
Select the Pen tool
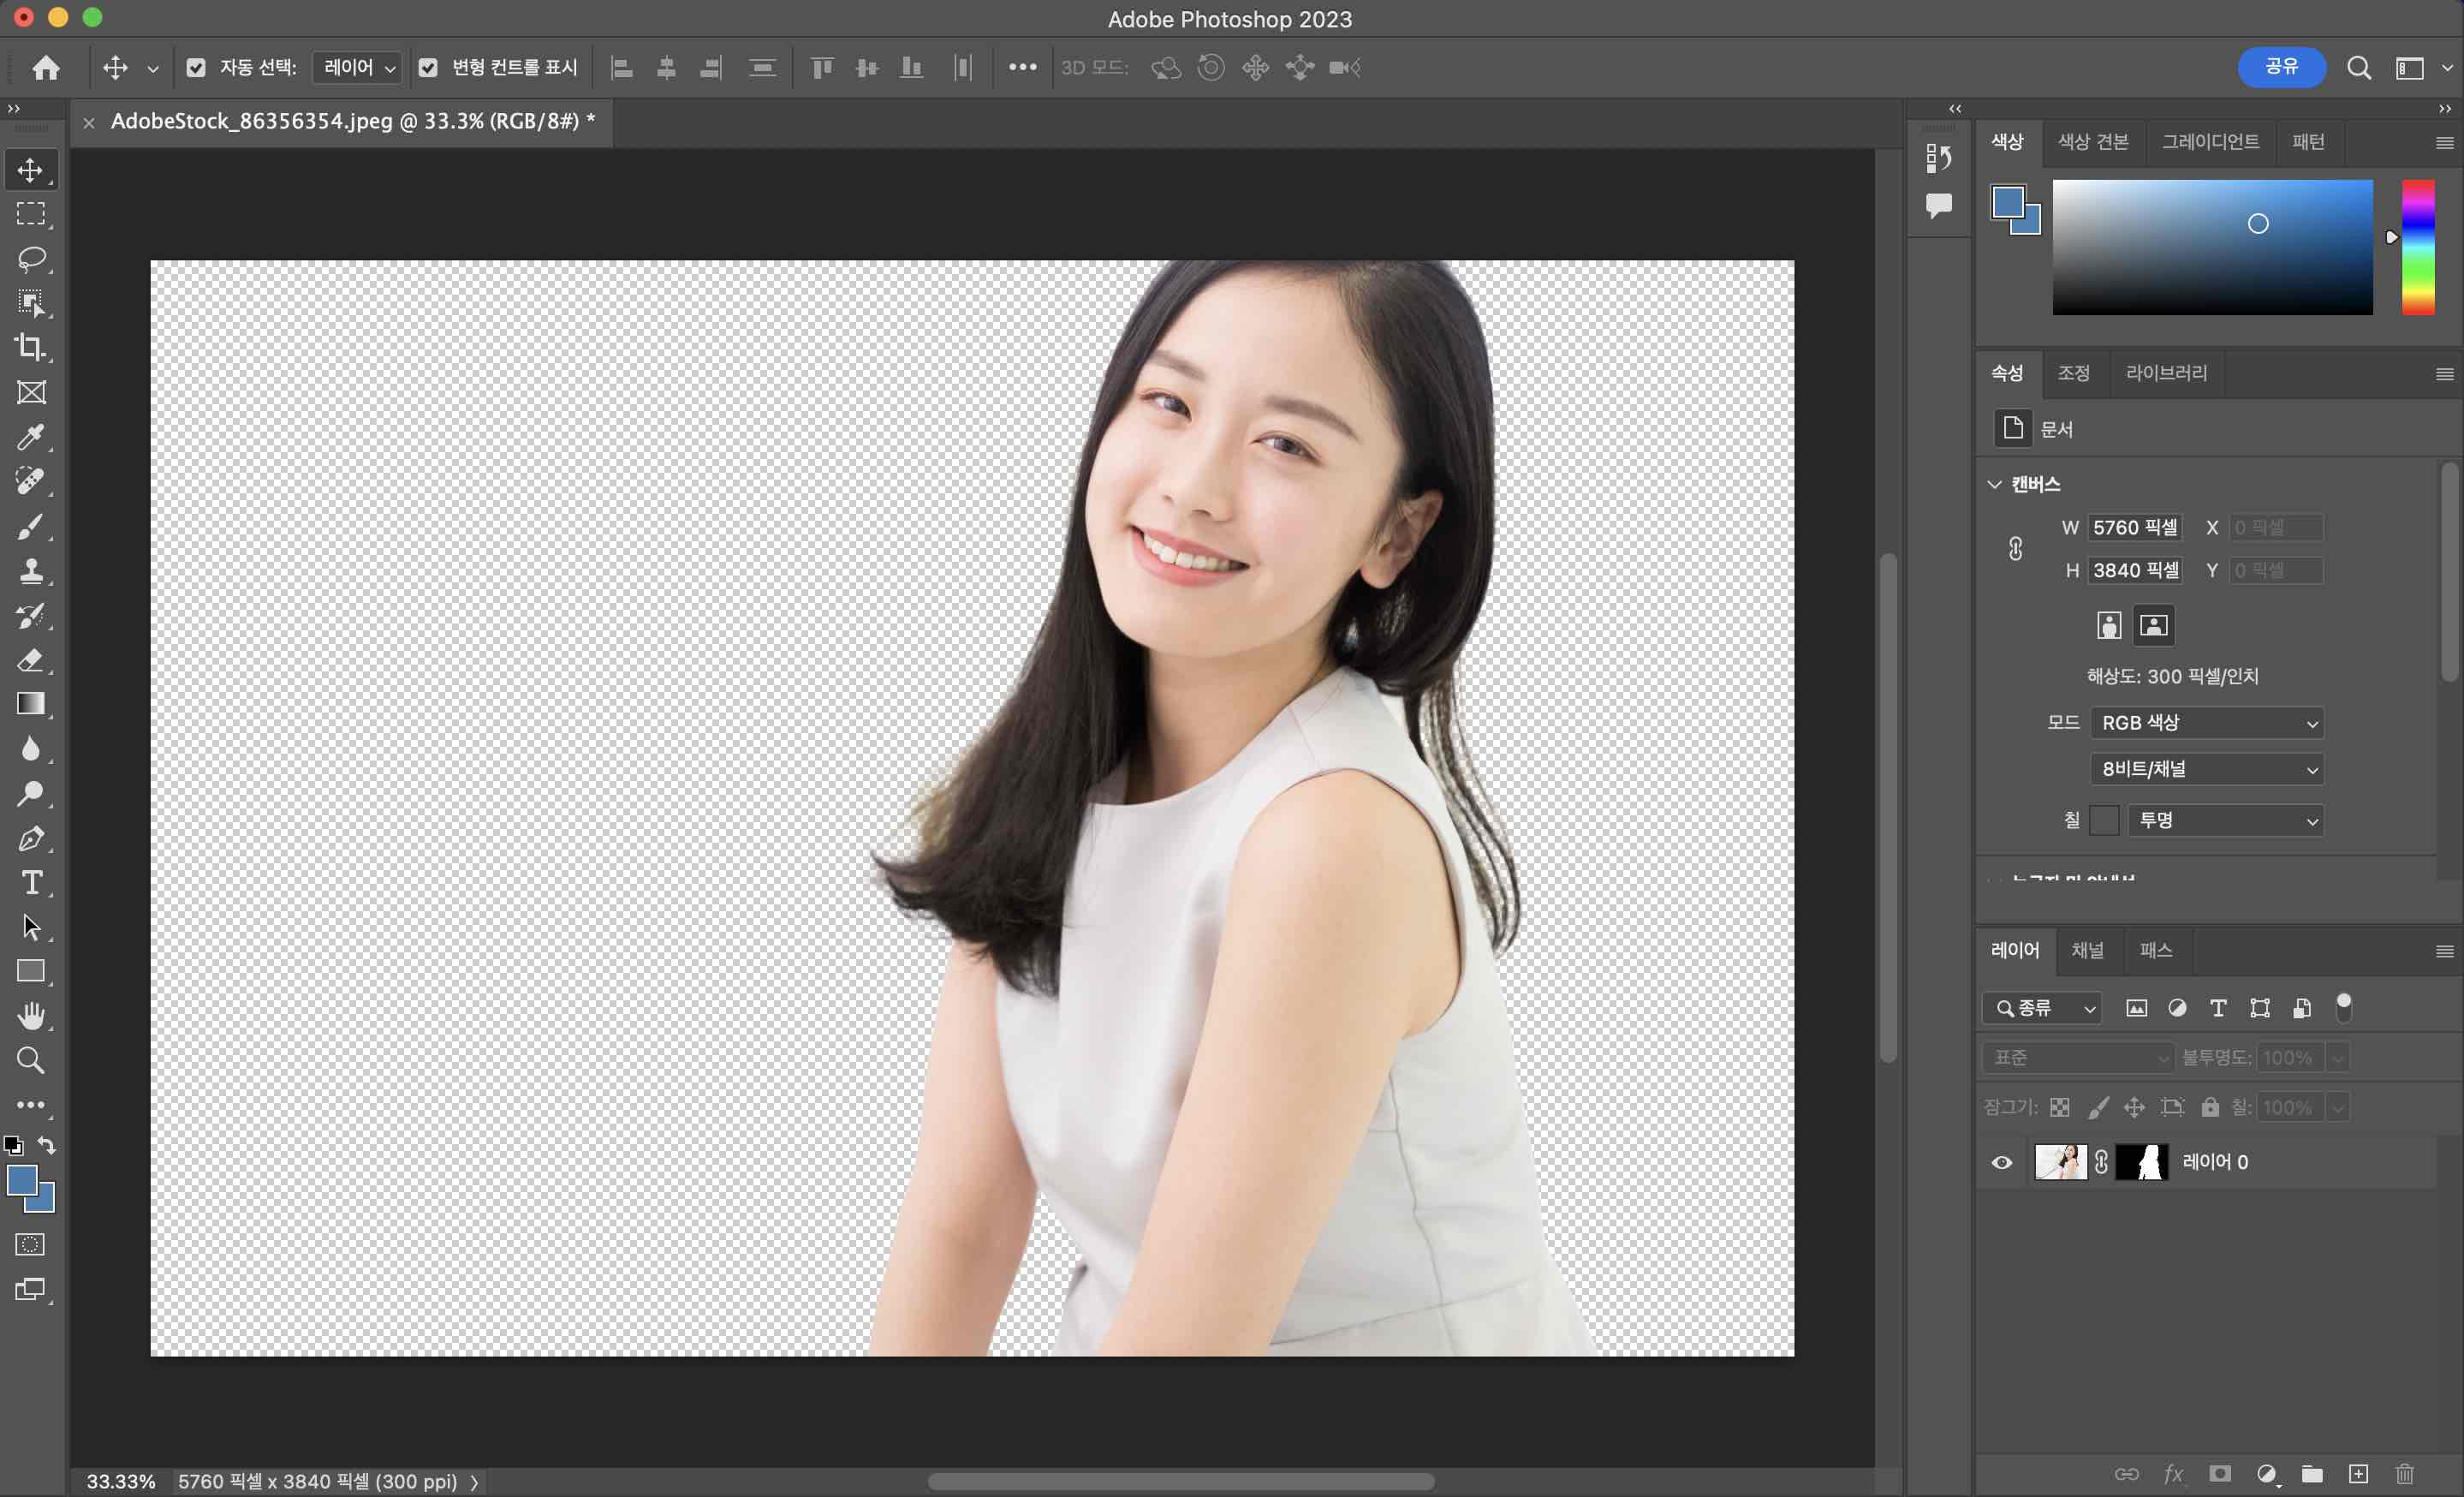tap(31, 839)
